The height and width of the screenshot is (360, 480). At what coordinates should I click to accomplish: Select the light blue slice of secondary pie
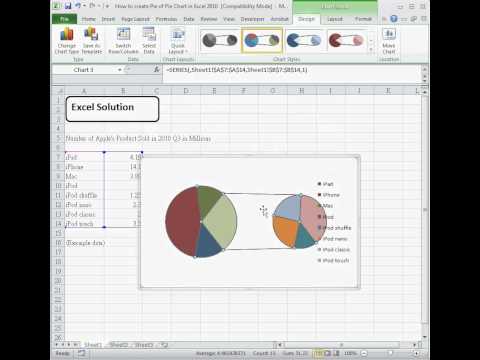coord(288,208)
